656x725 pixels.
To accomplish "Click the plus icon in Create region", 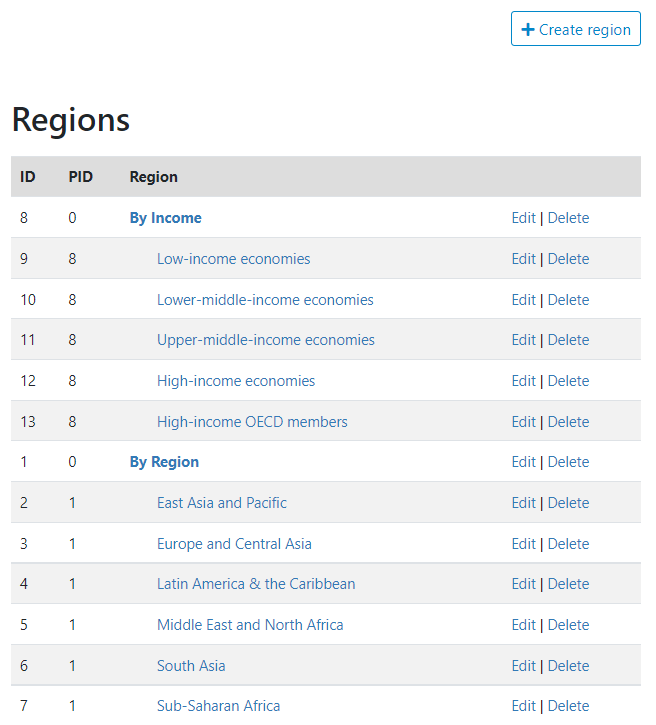I will point(527,30).
